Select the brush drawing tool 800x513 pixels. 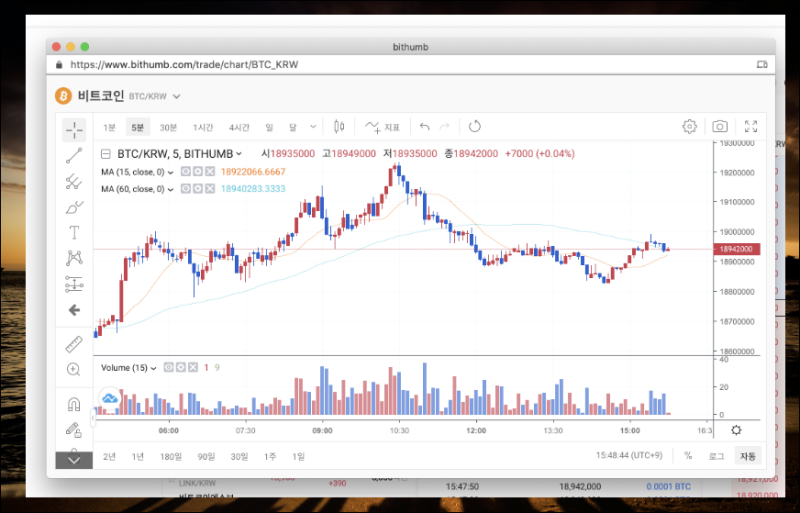74,207
